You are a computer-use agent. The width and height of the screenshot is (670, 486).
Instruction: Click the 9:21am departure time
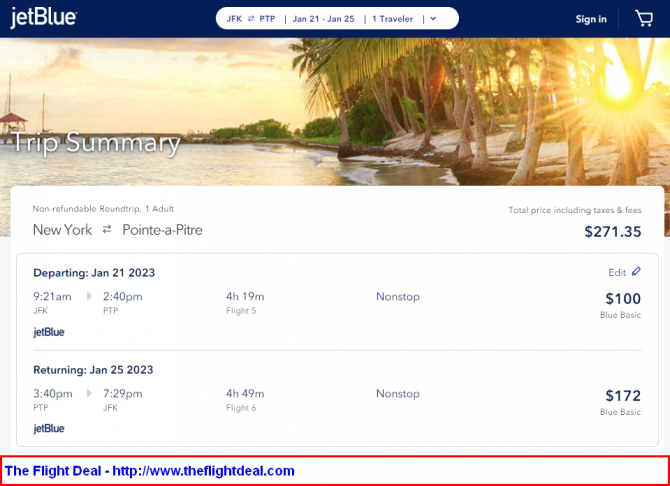tap(52, 297)
